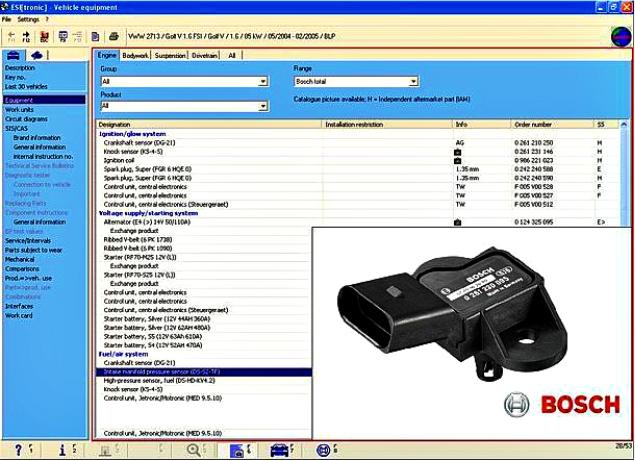
Task: Open 'Parts subject to wear' in sidebar
Action: pyautogui.click(x=33, y=250)
